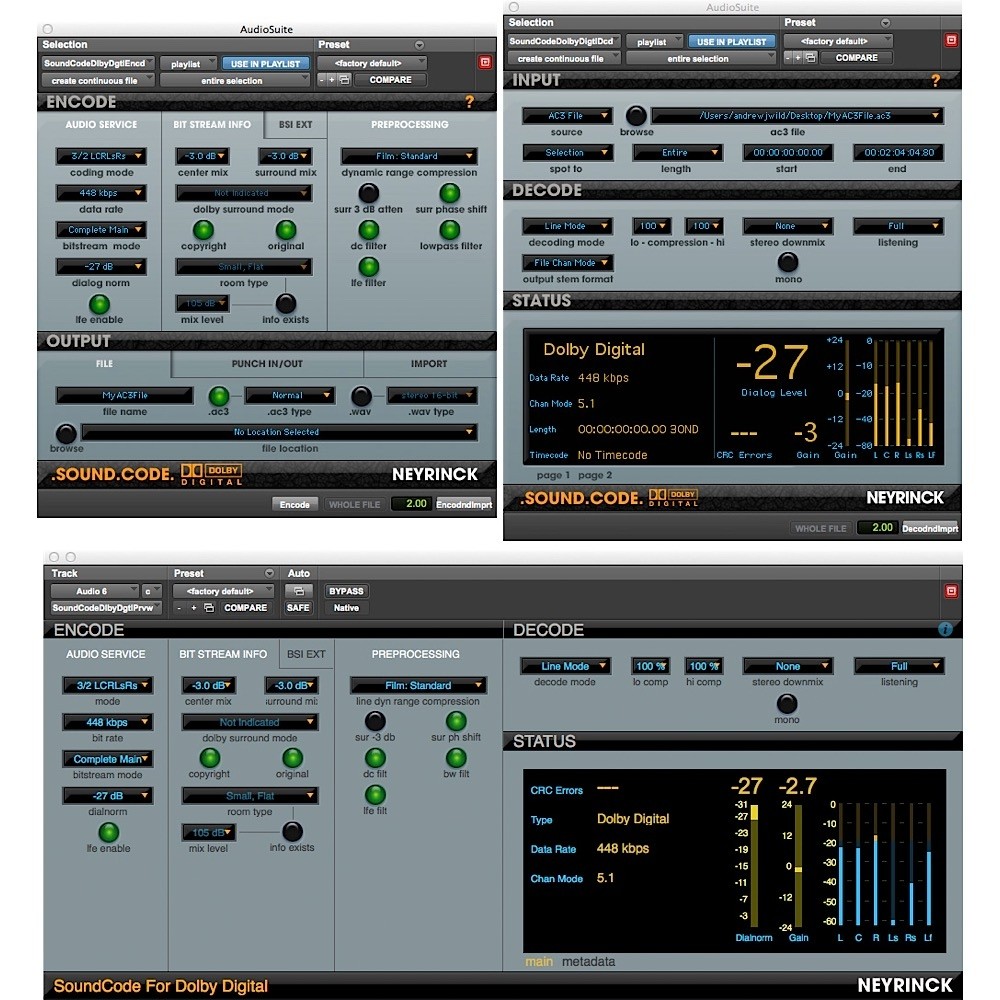1000x1000 pixels.
Task: Toggle bw filt LED in bottom window
Action: click(456, 758)
